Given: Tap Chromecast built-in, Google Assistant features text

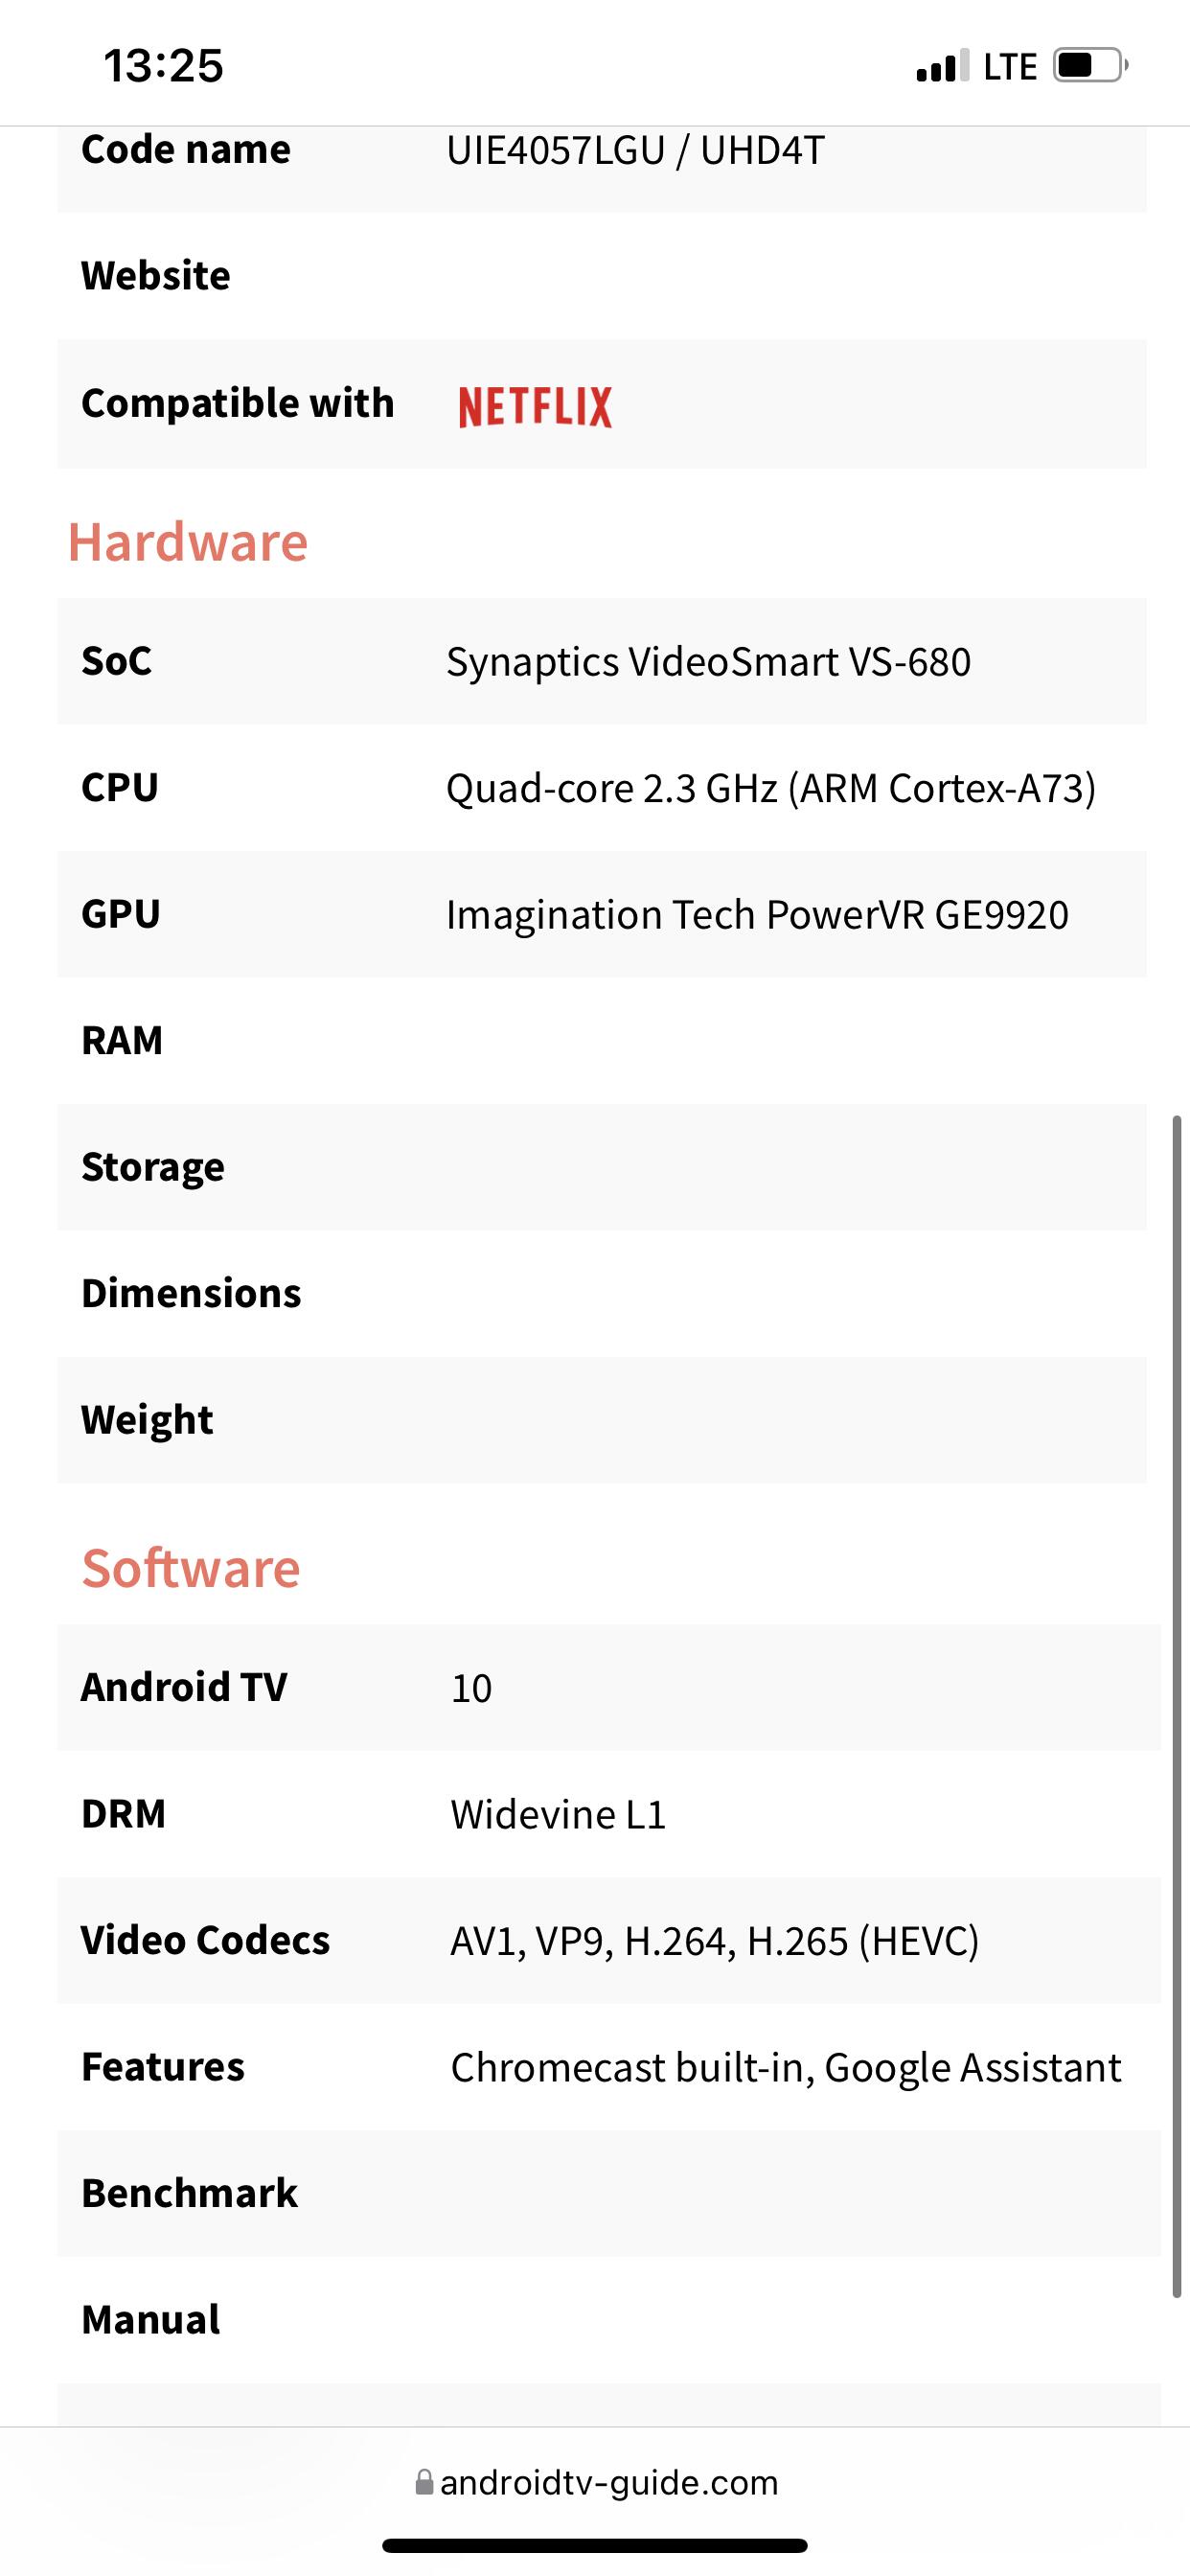Looking at the screenshot, I should pyautogui.click(x=786, y=2068).
